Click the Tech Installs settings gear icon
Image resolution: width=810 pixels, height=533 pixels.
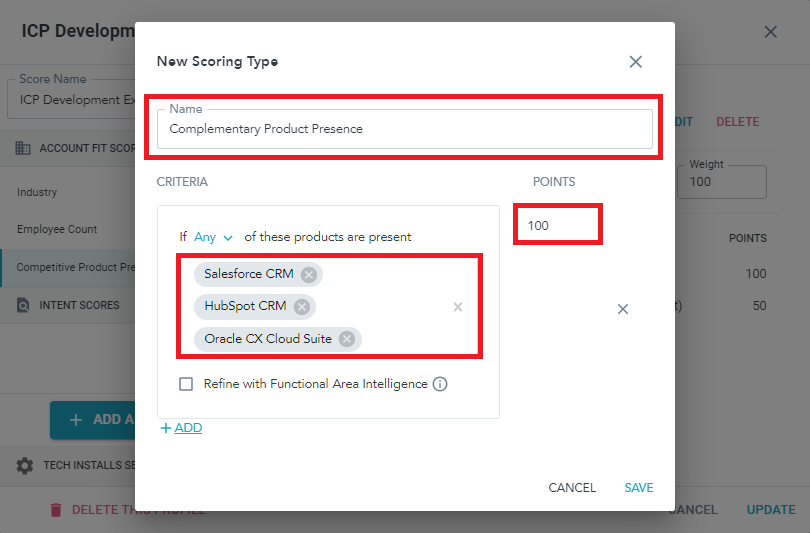click(x=25, y=466)
